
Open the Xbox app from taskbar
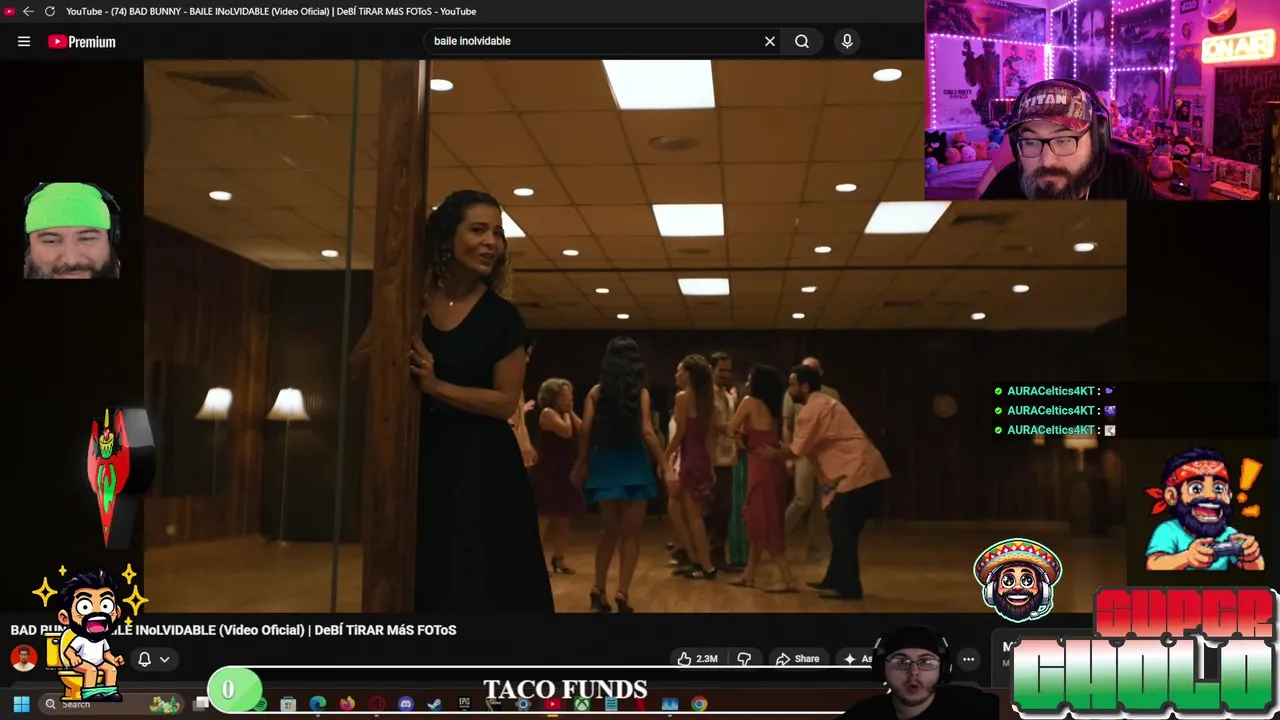click(x=582, y=705)
